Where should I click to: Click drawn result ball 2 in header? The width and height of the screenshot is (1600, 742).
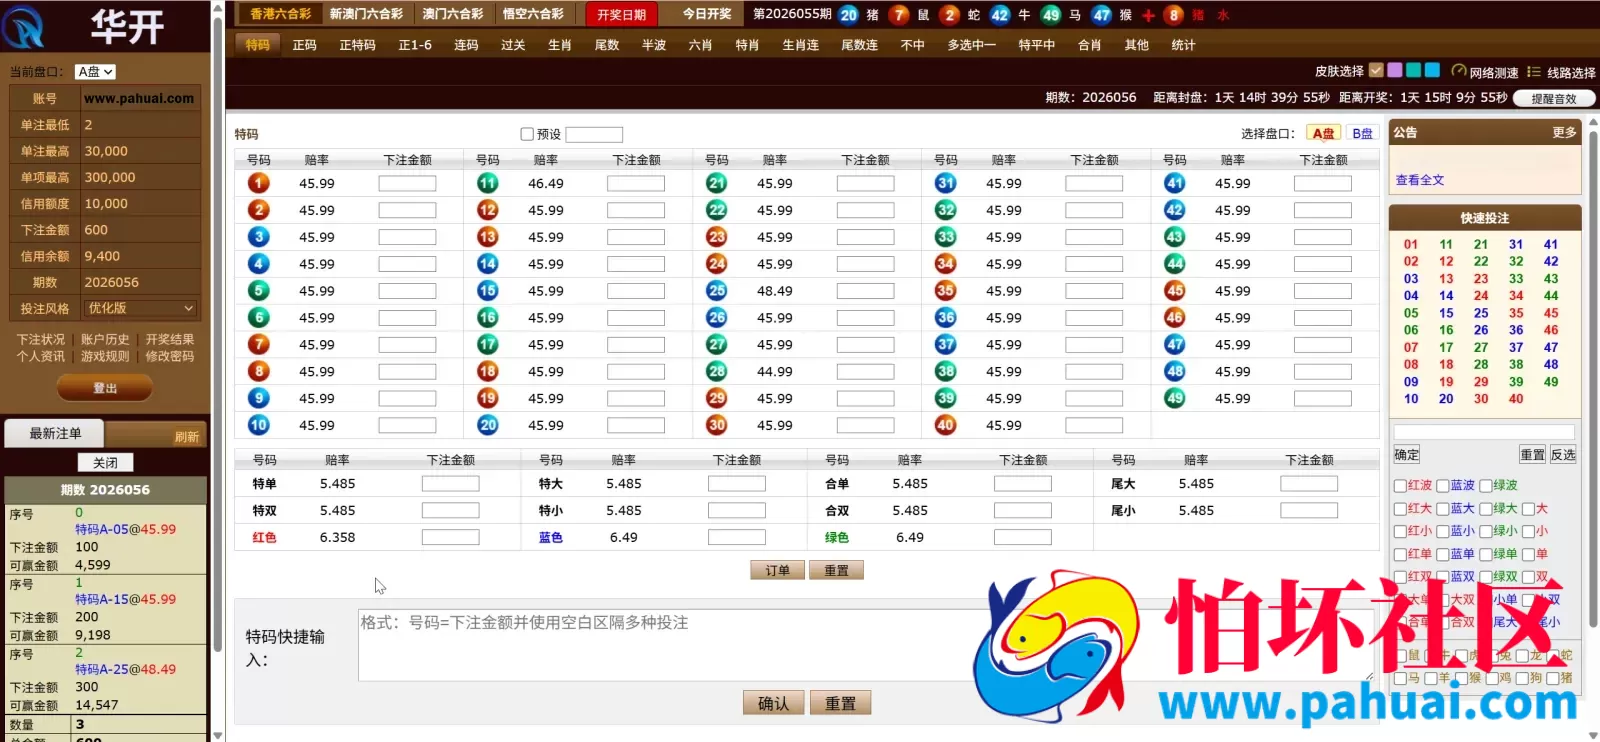coord(949,14)
